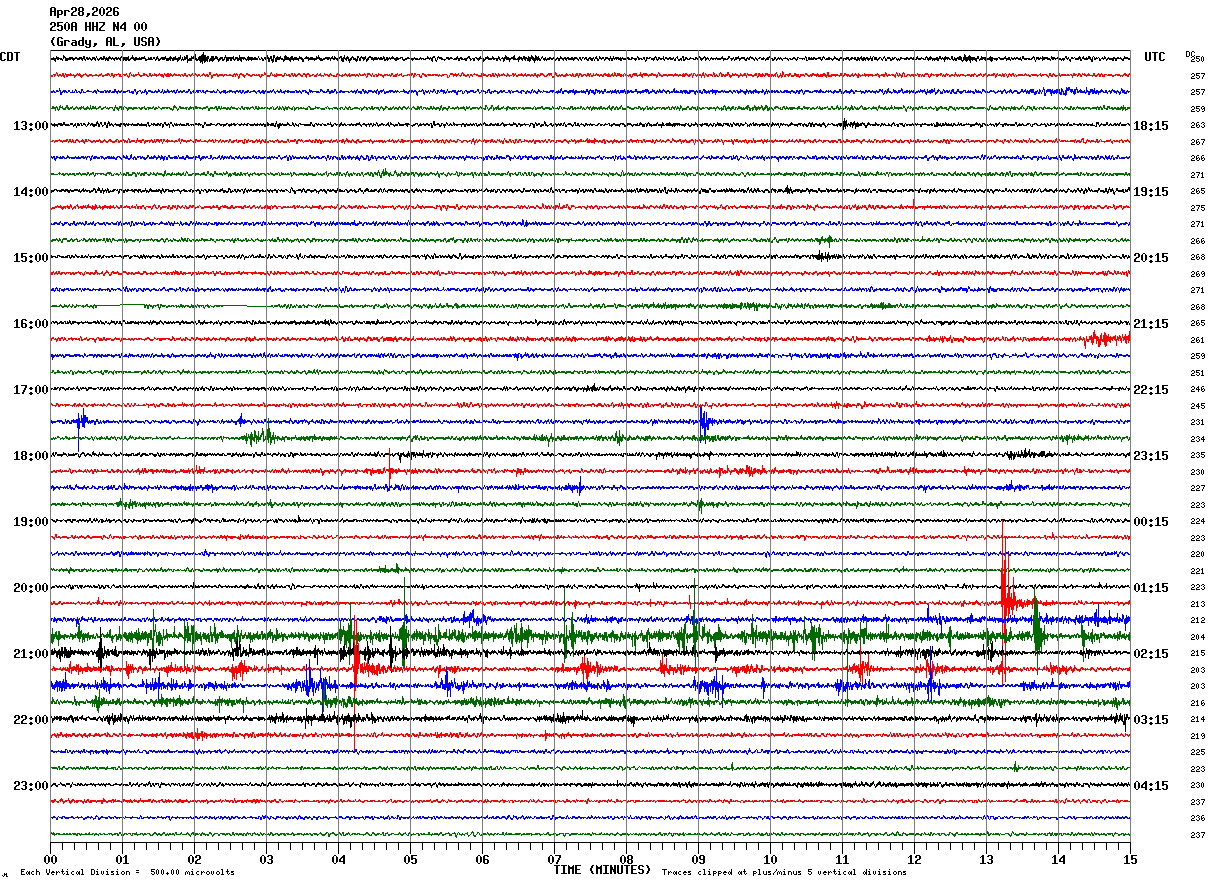Image resolution: width=1210 pixels, height=886 pixels.
Task: Click the CDT timezone header
Action: [10, 57]
